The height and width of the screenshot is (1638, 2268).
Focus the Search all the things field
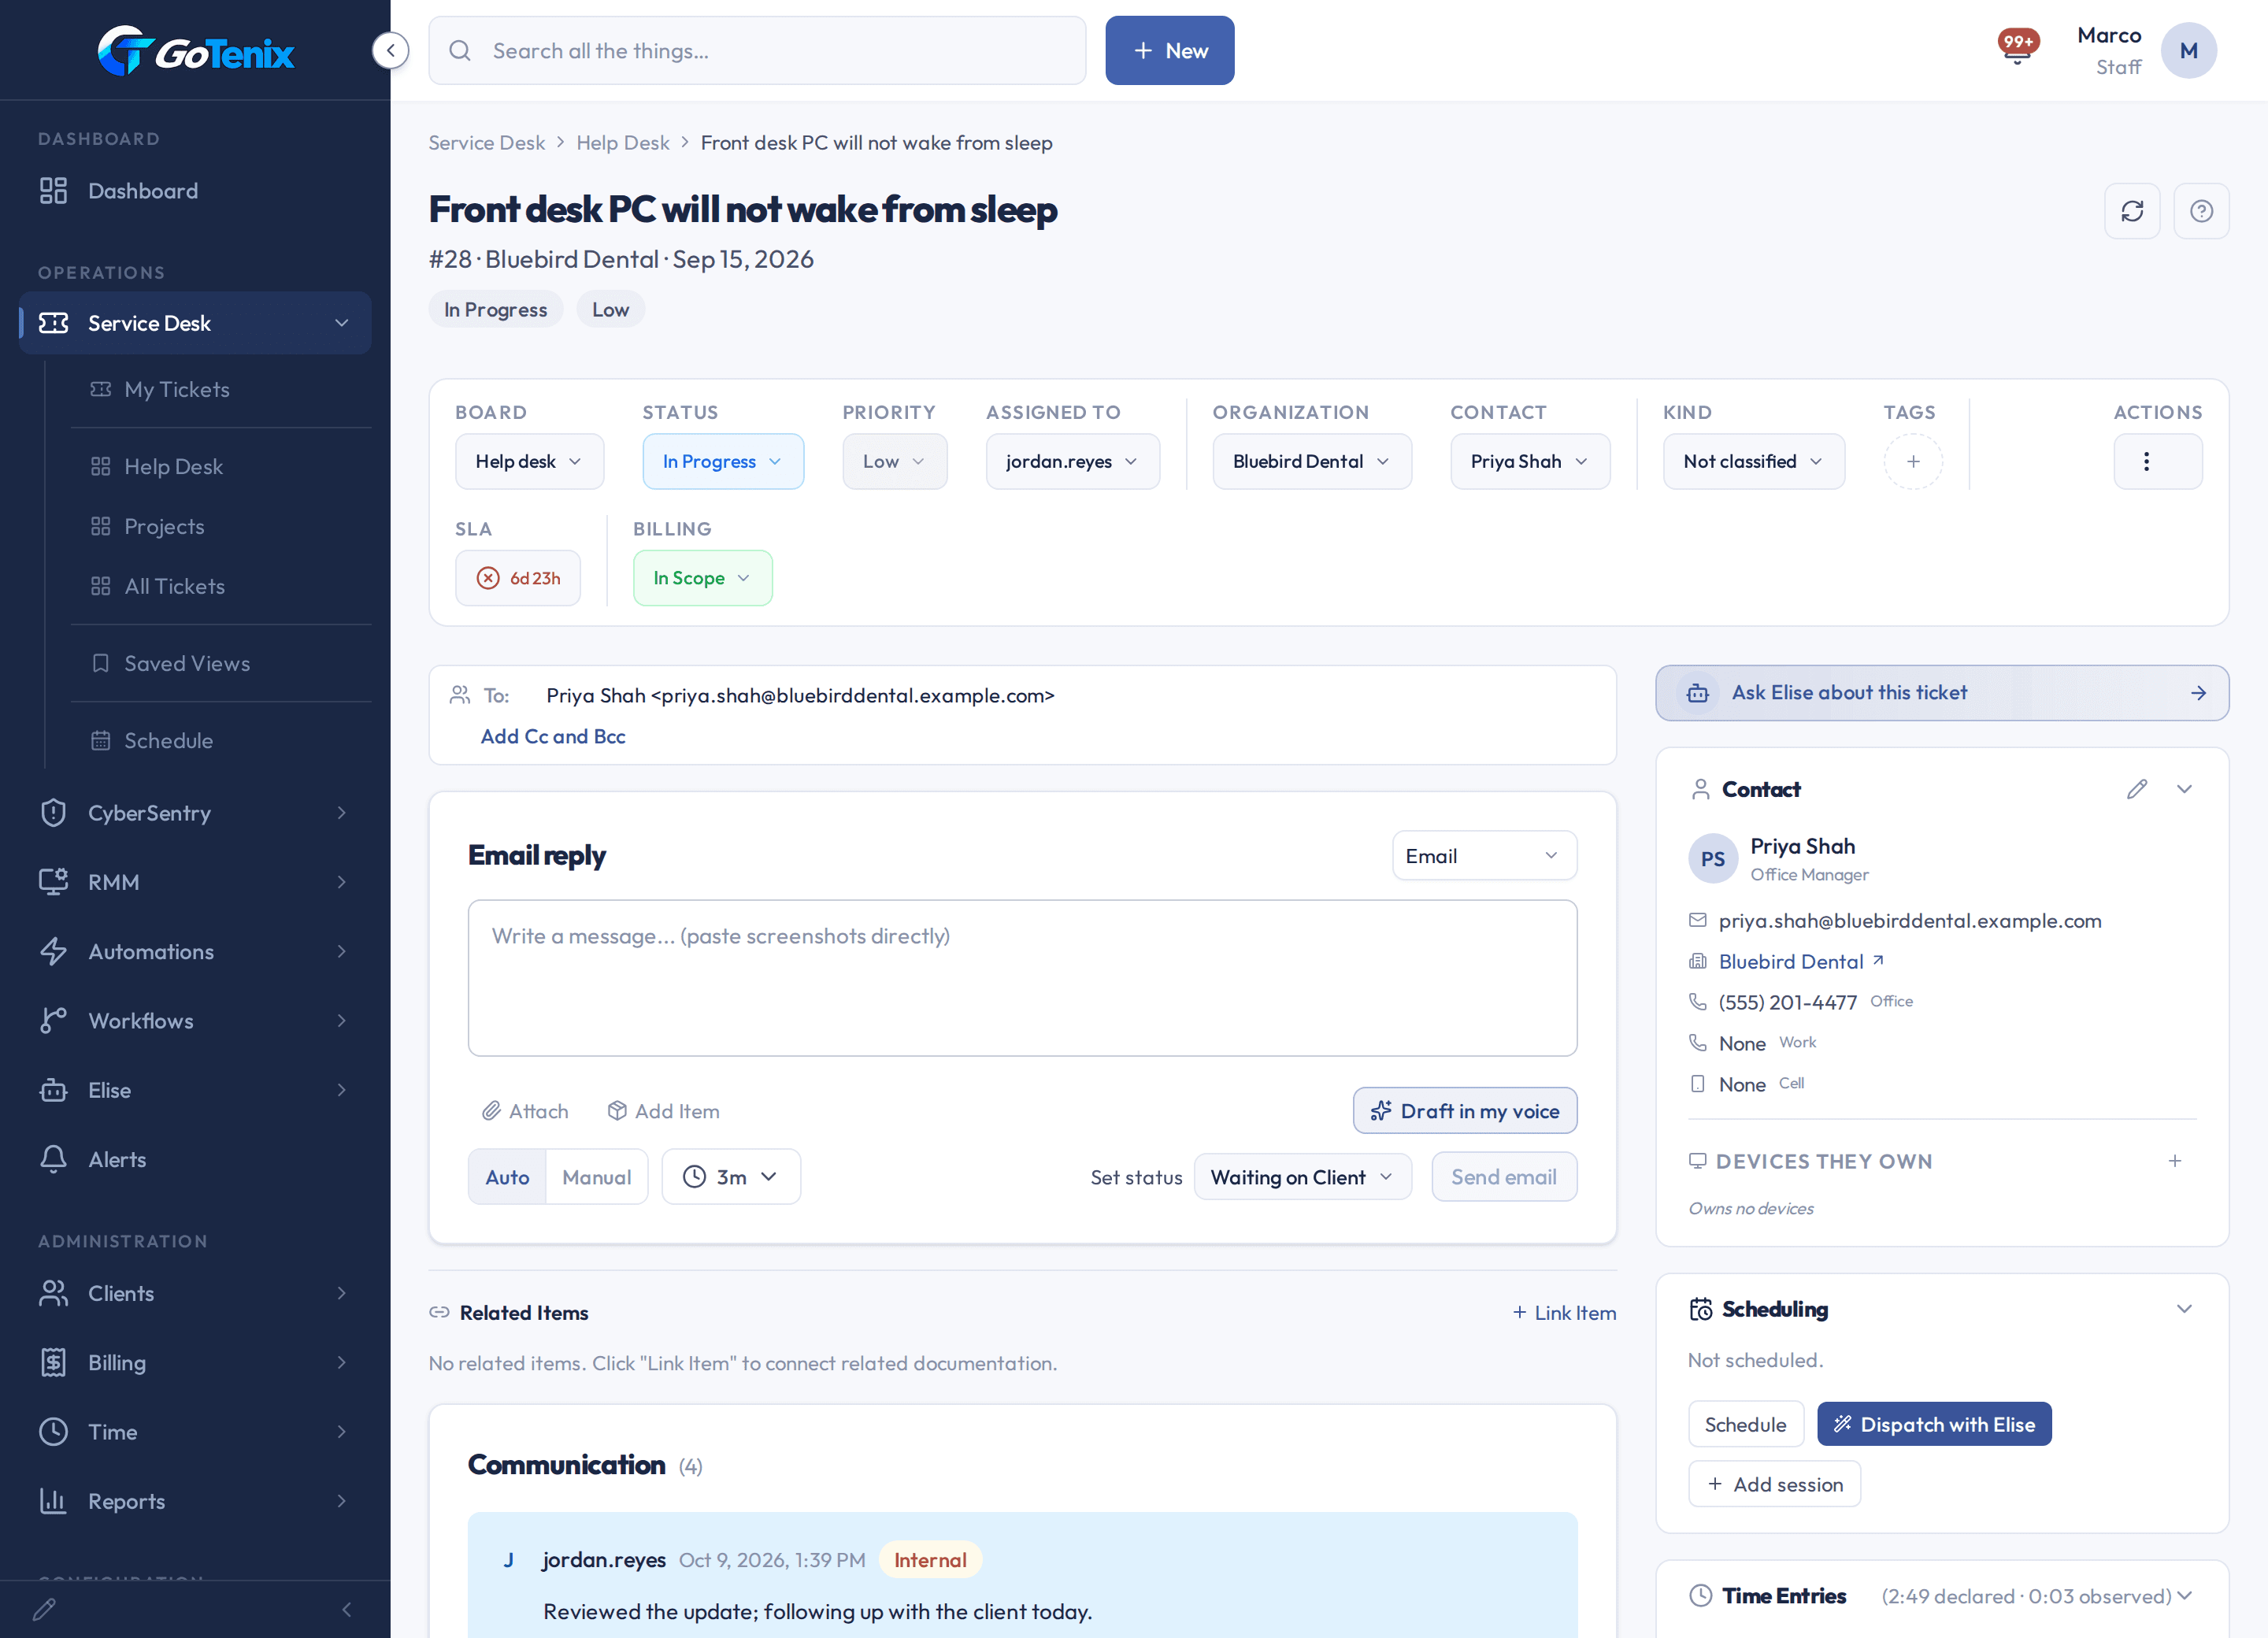pyautogui.click(x=757, y=50)
